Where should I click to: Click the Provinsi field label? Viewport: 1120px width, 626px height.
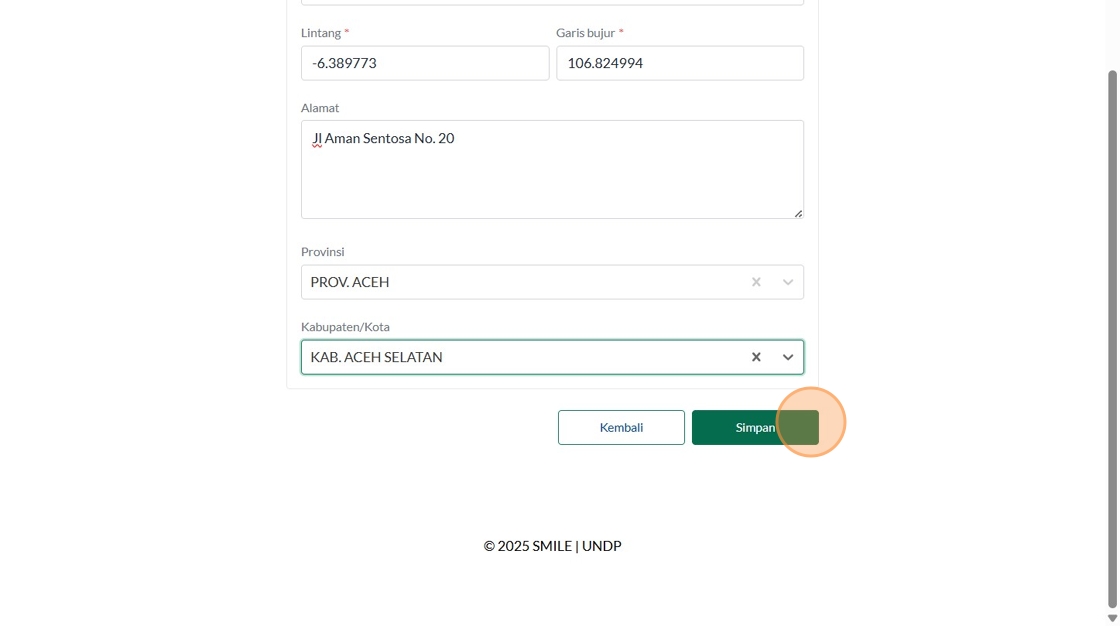tap(323, 252)
